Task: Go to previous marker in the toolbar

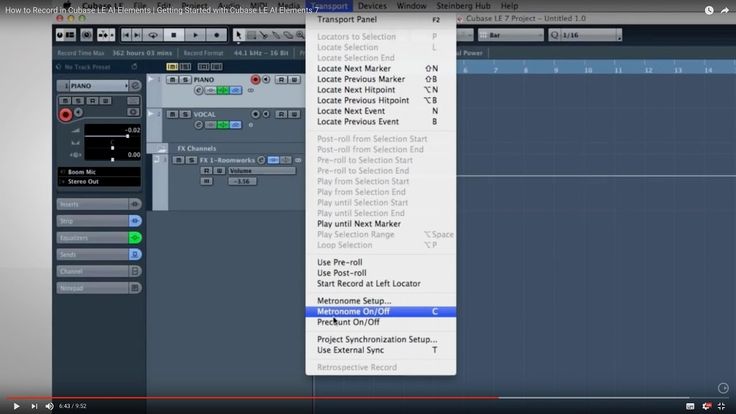Action: [x=126, y=35]
